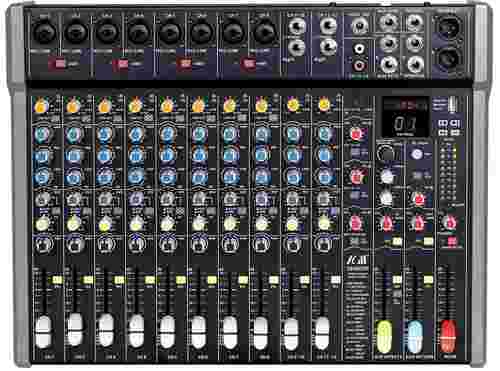
Task: Click the channel 8 XLR combo input jack
Action: coord(265,33)
